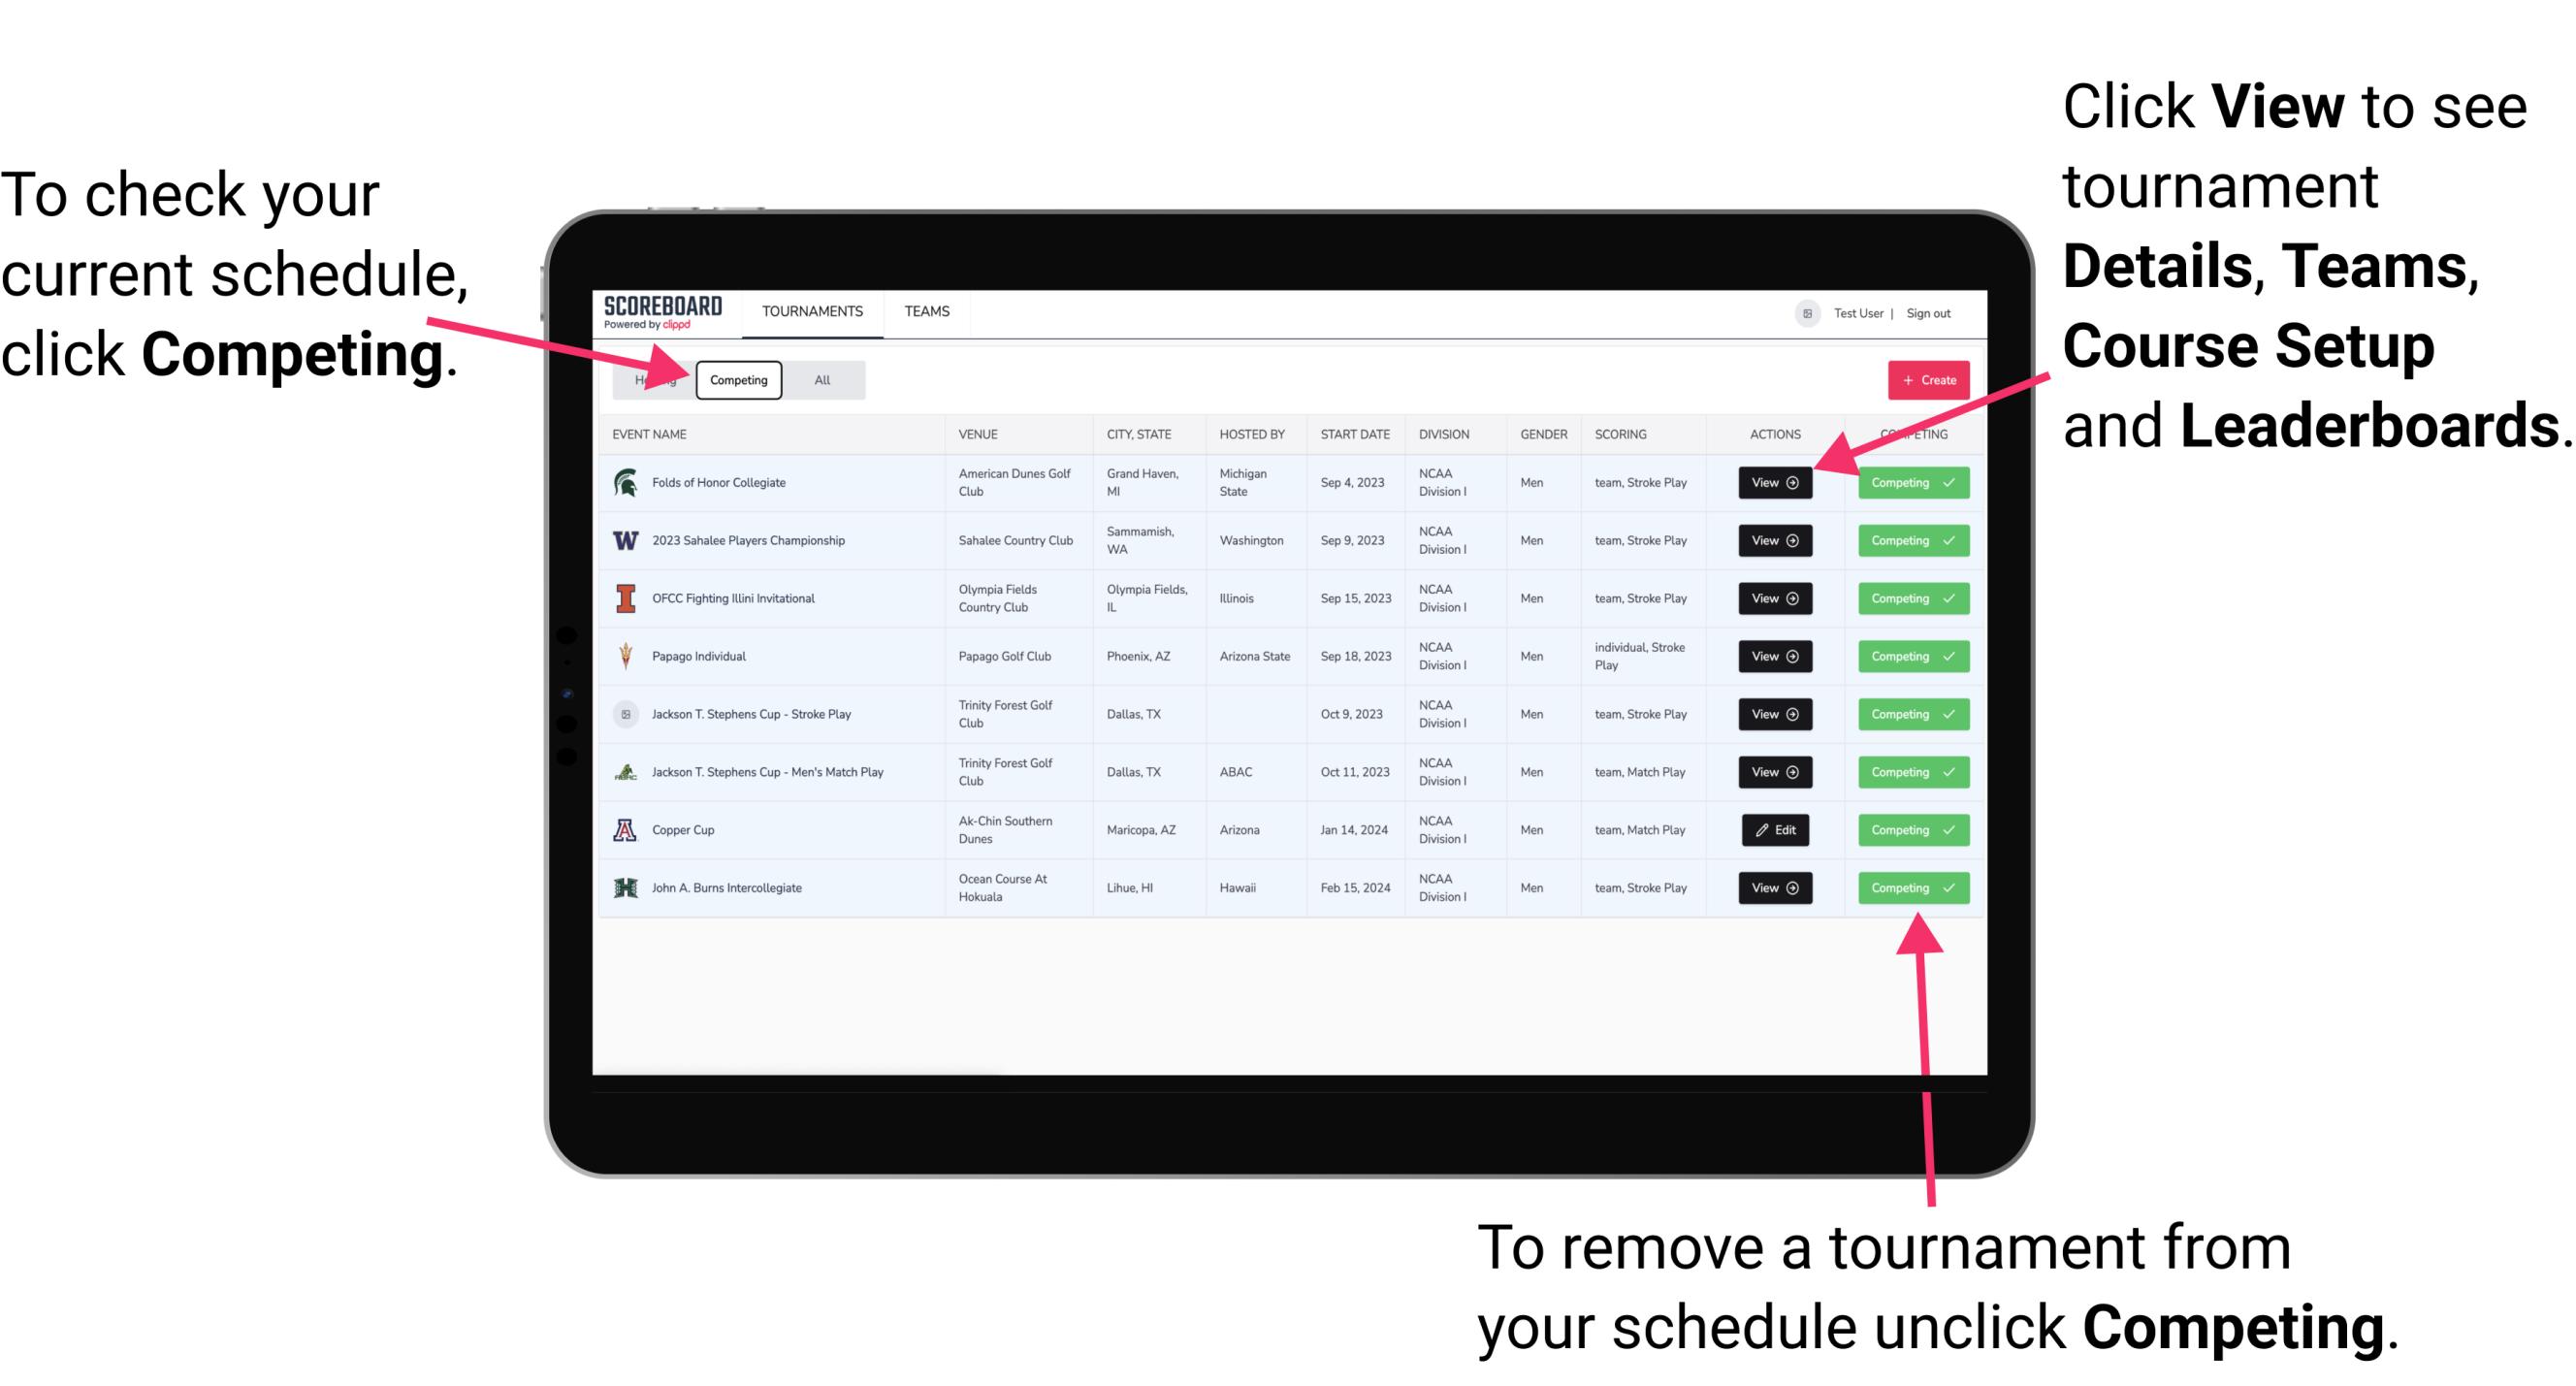The height and width of the screenshot is (1386, 2576).
Task: Click the Create button to add tournament
Action: [1928, 379]
